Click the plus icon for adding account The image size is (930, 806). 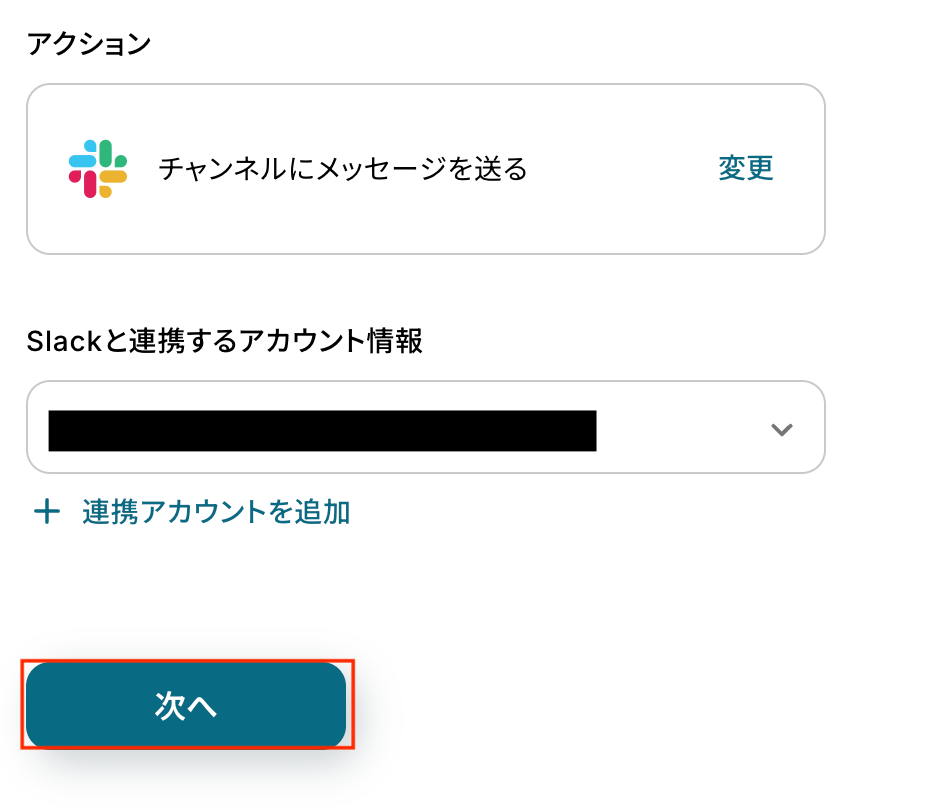[46, 513]
